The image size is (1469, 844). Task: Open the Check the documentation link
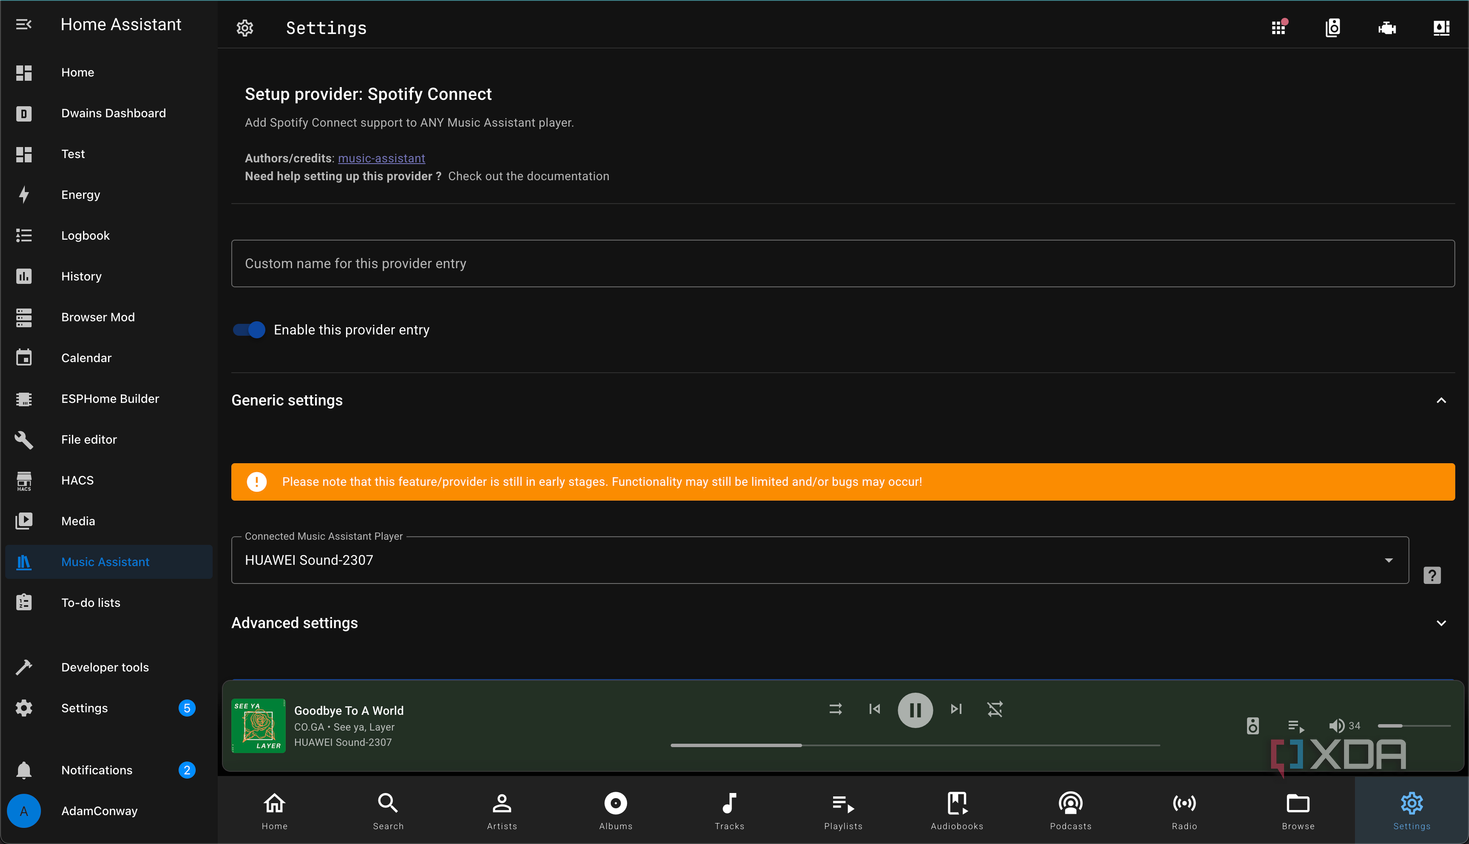pos(528,176)
